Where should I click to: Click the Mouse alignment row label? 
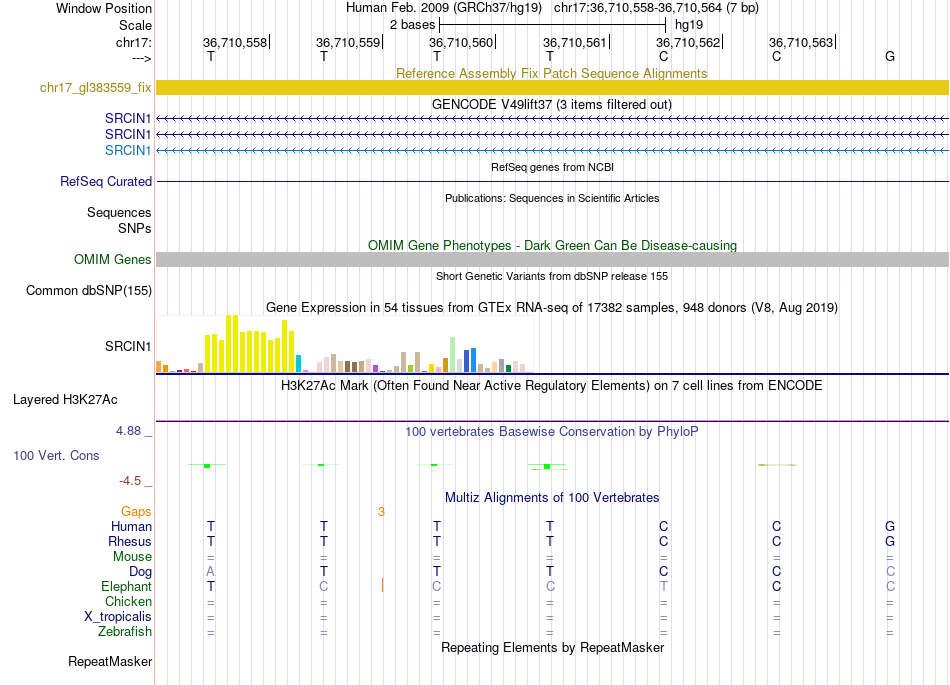[132, 557]
